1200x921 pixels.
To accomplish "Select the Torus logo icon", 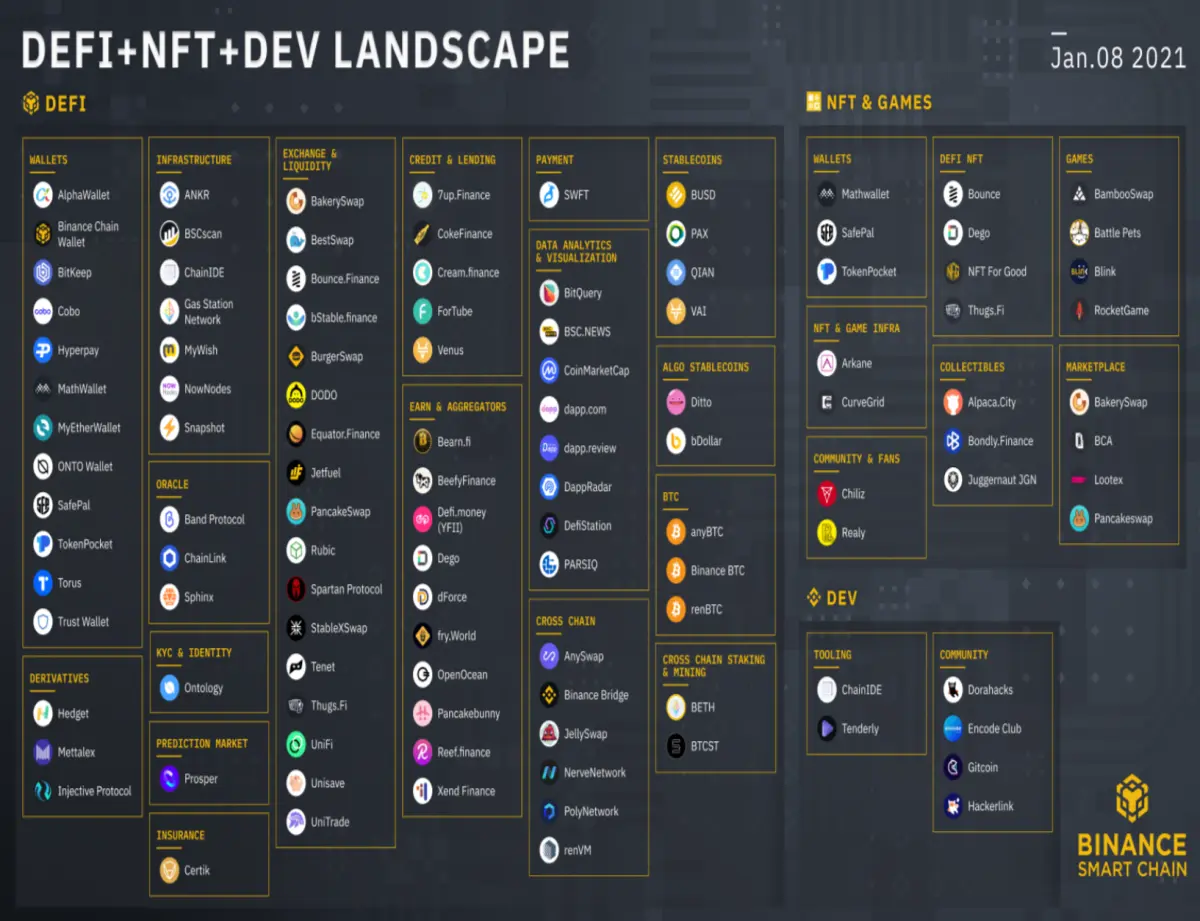I will pyautogui.click(x=43, y=583).
